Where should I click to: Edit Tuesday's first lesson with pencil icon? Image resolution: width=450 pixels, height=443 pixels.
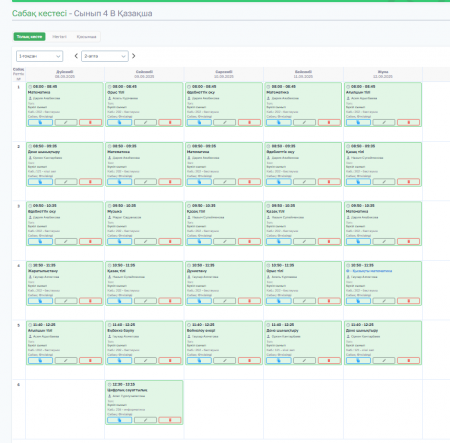click(x=145, y=122)
